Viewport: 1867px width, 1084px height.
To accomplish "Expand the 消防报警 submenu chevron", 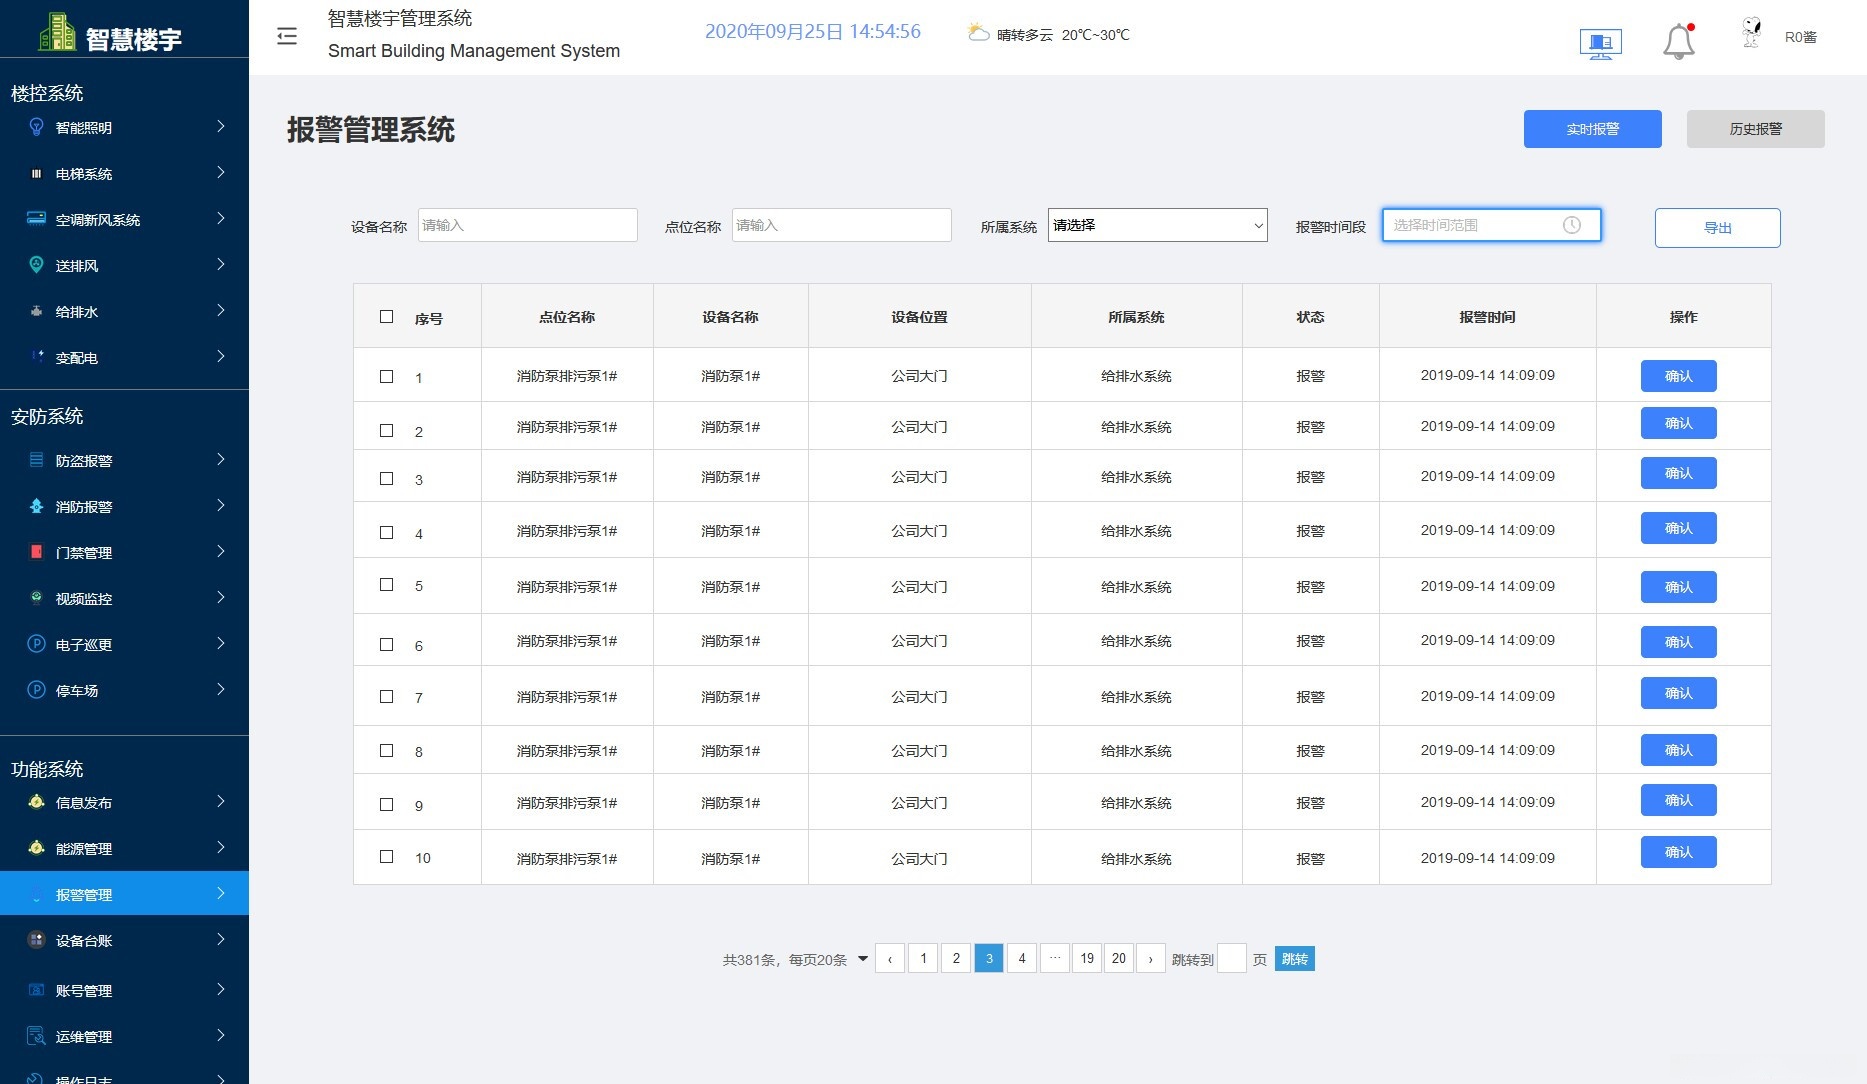I will click(221, 505).
